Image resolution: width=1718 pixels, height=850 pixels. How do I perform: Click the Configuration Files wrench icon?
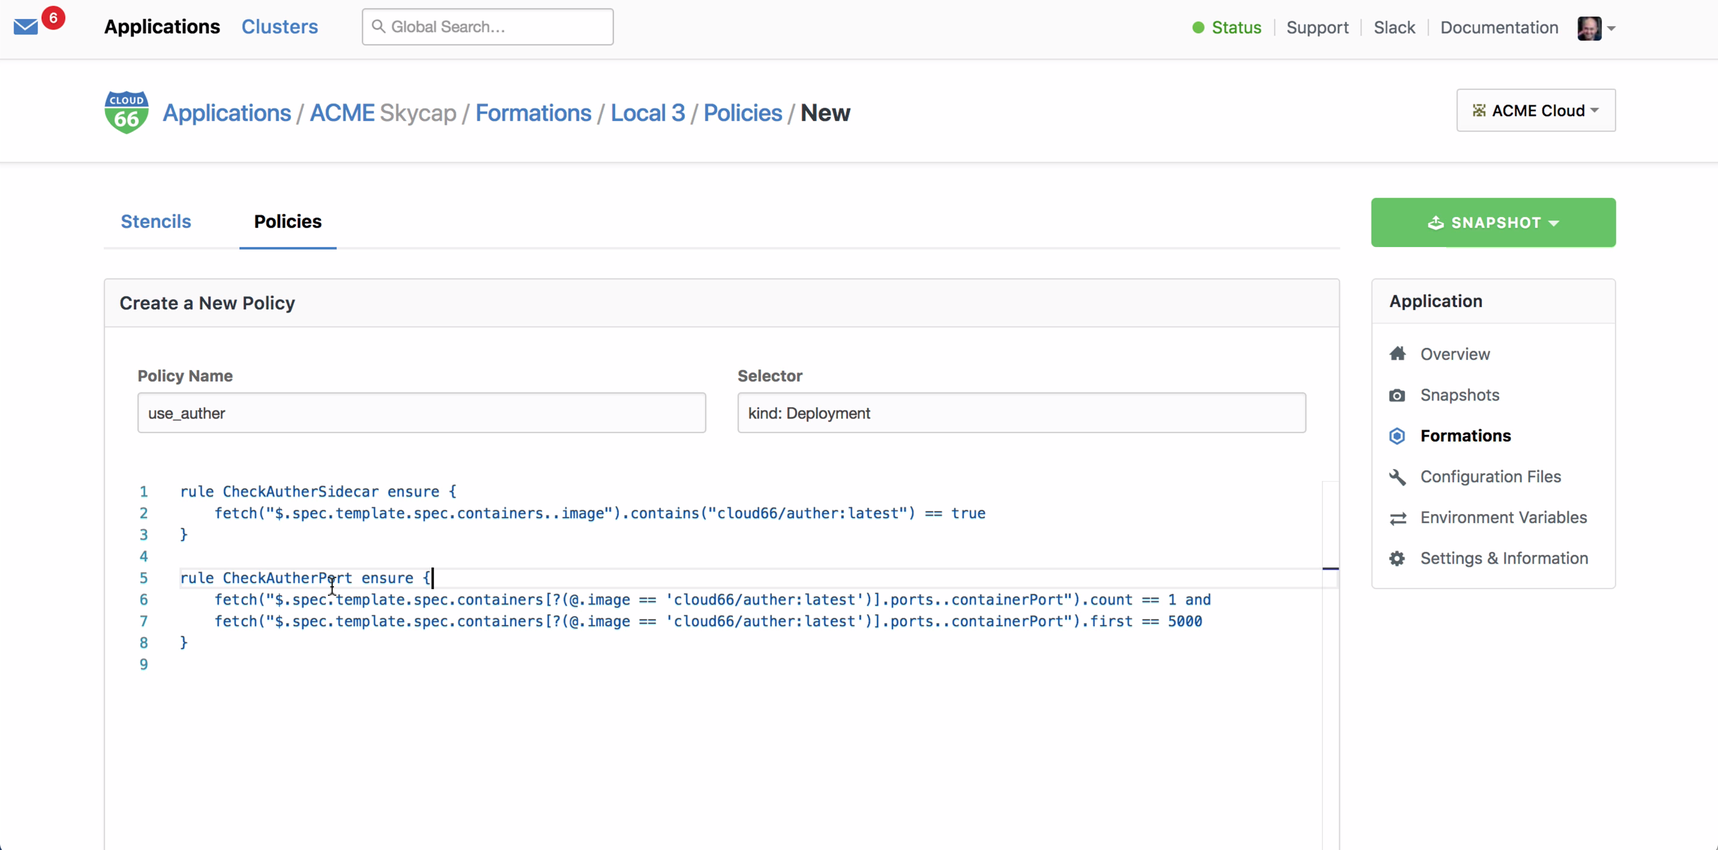[x=1397, y=477]
